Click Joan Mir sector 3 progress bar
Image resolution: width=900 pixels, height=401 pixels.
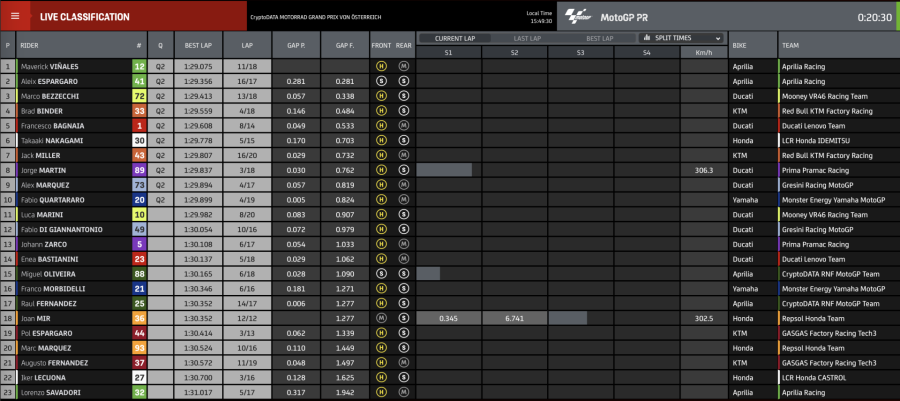coord(568,318)
